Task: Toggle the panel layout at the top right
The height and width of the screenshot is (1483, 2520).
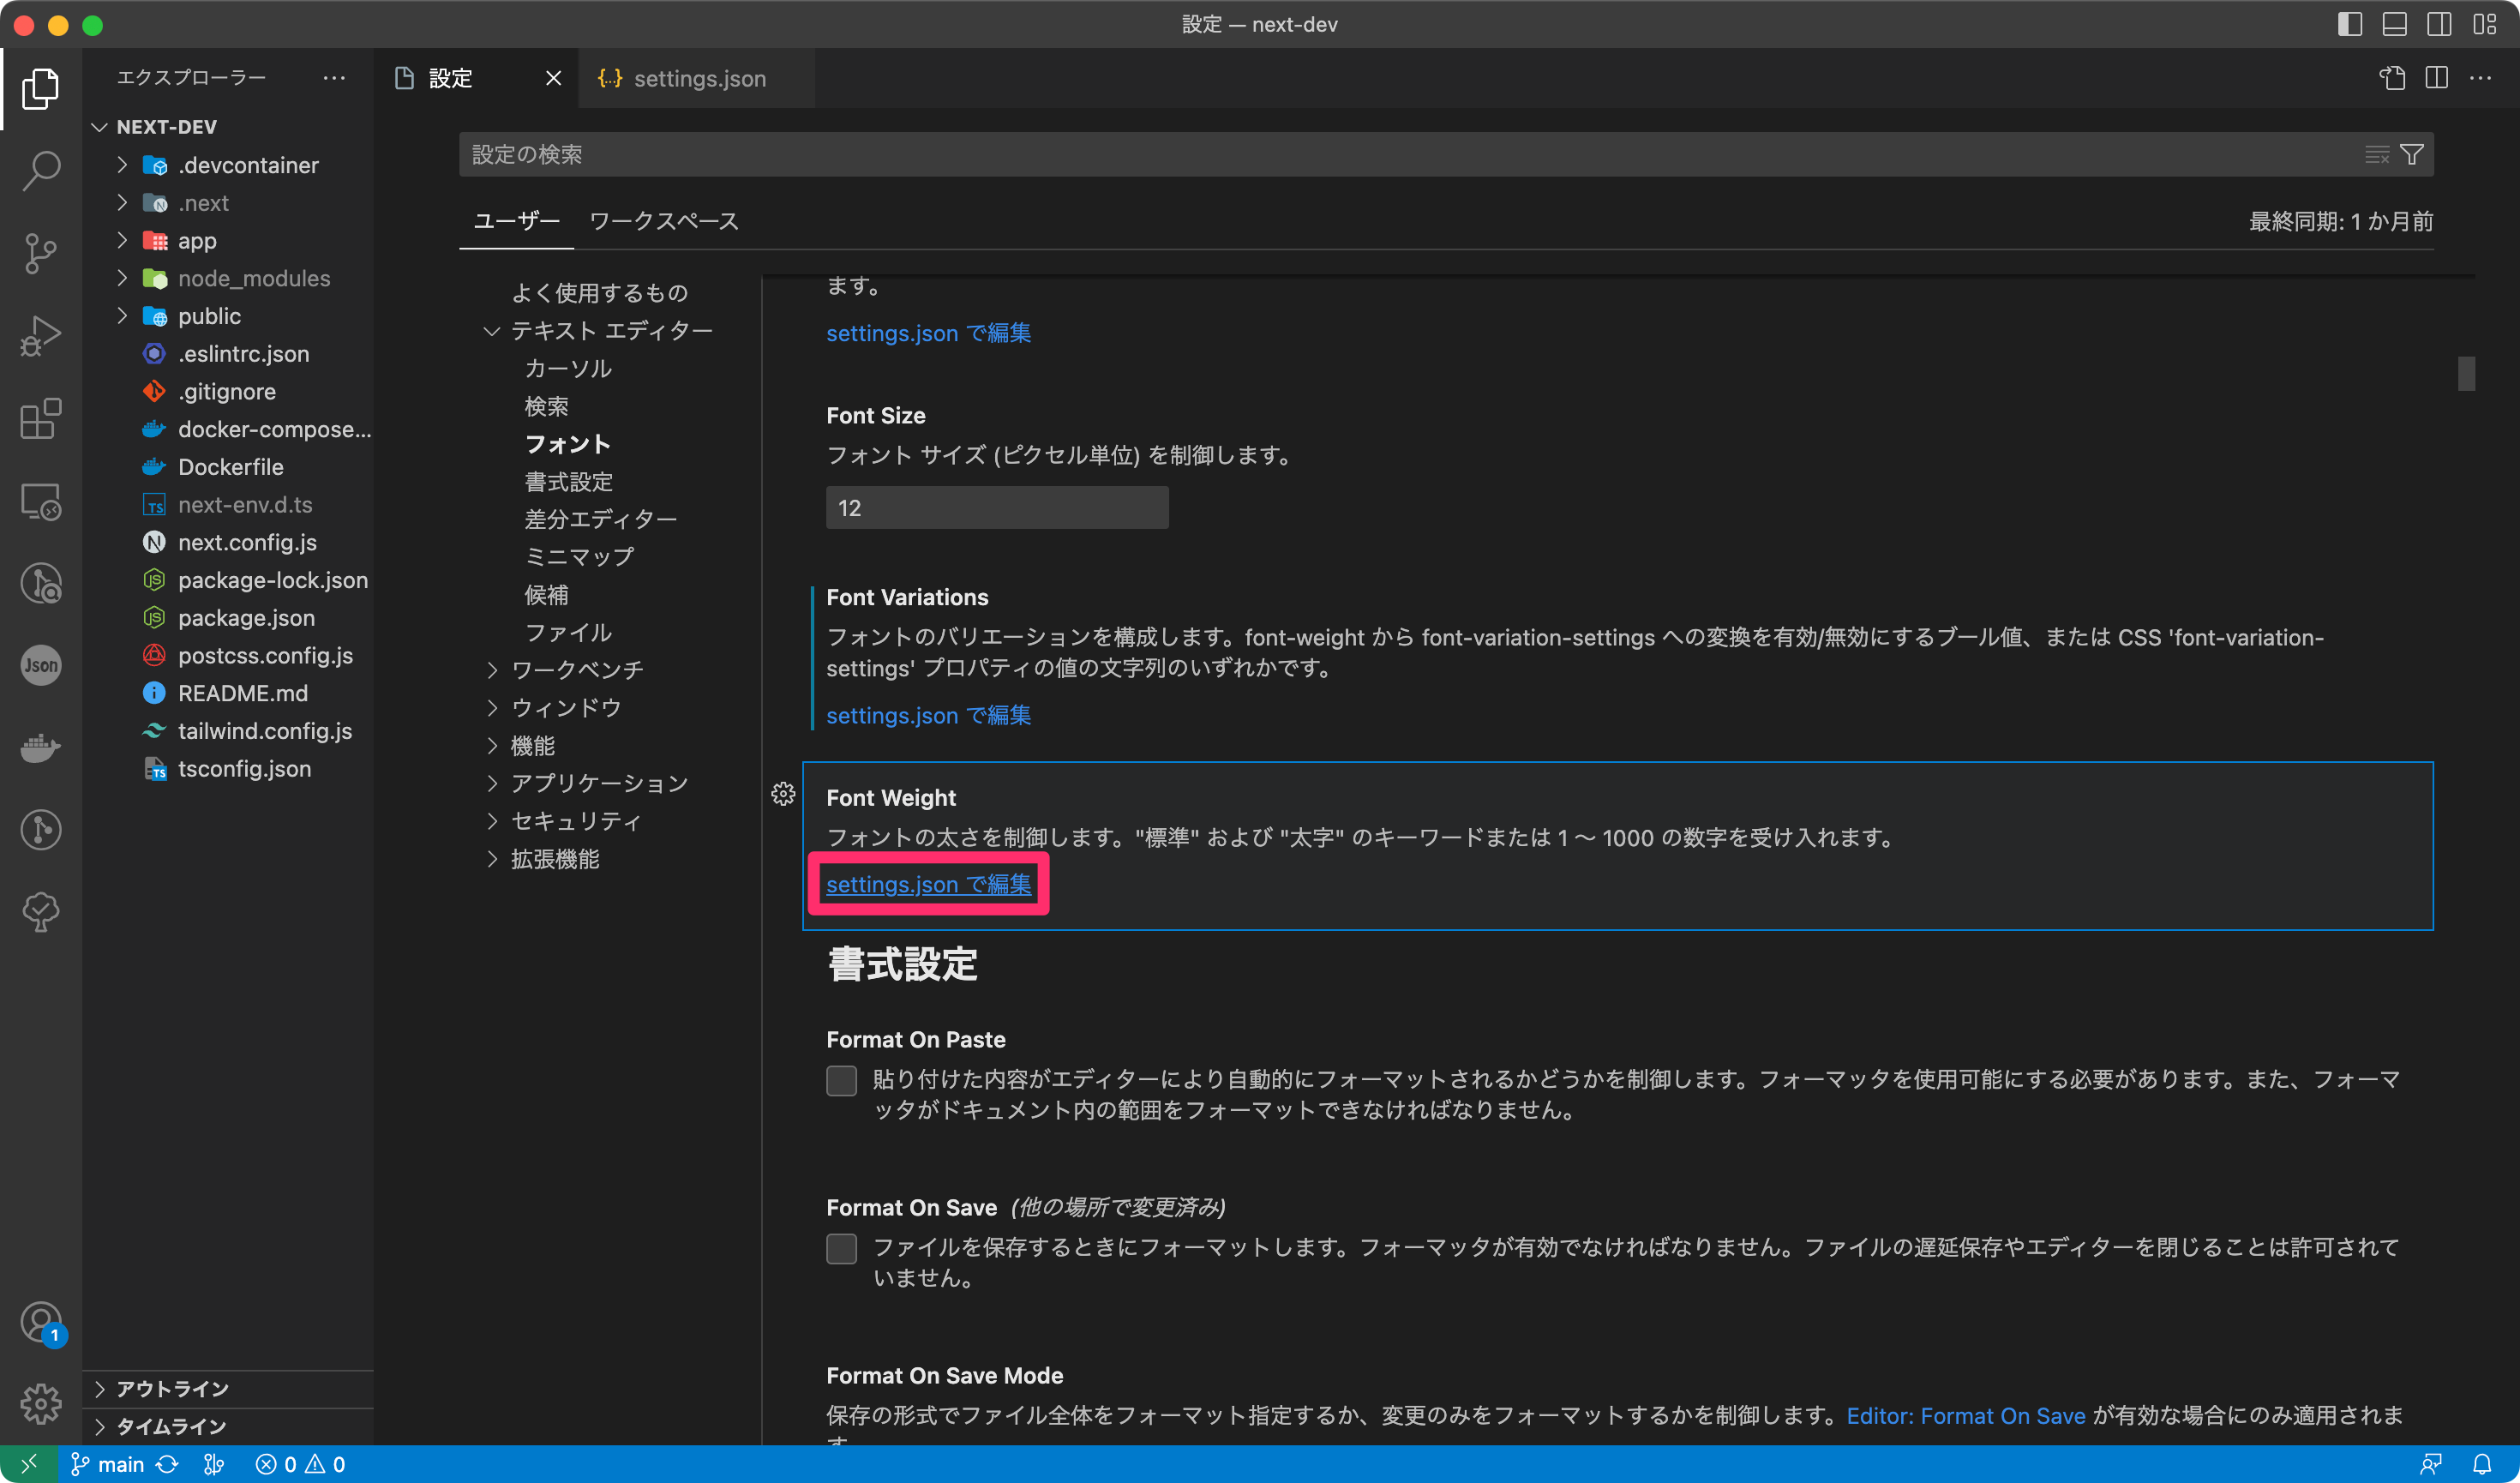Action: click(2395, 24)
